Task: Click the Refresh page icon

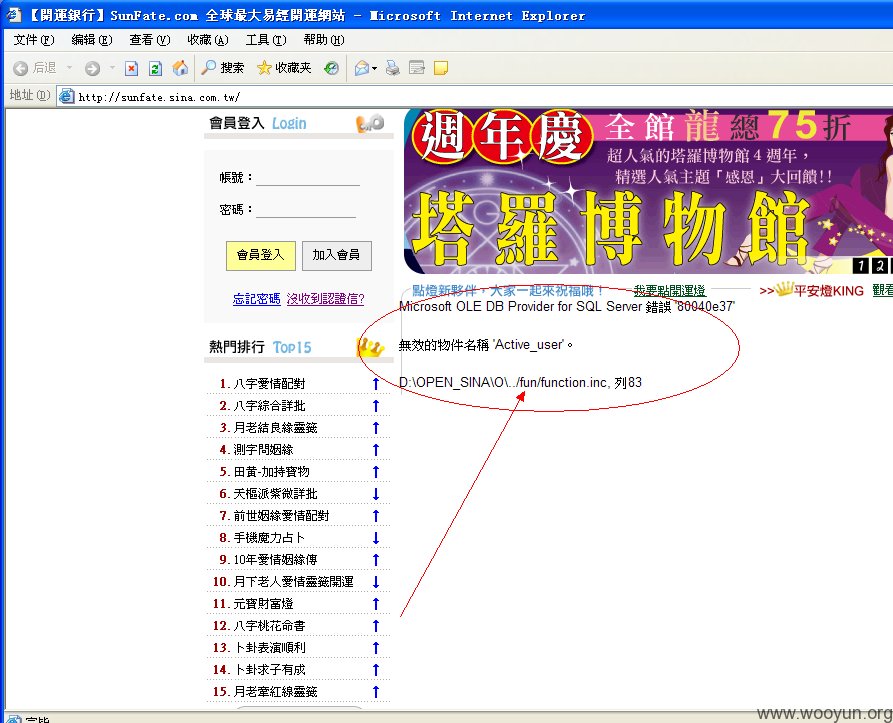Action: click(x=155, y=68)
